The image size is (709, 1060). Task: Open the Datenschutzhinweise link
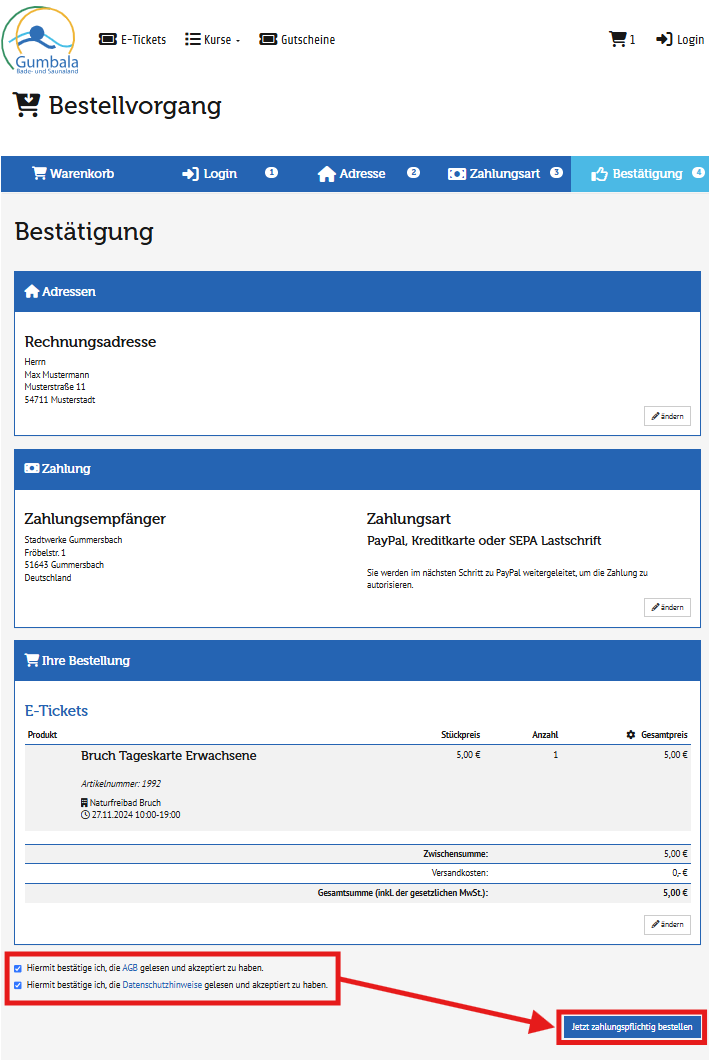(162, 985)
